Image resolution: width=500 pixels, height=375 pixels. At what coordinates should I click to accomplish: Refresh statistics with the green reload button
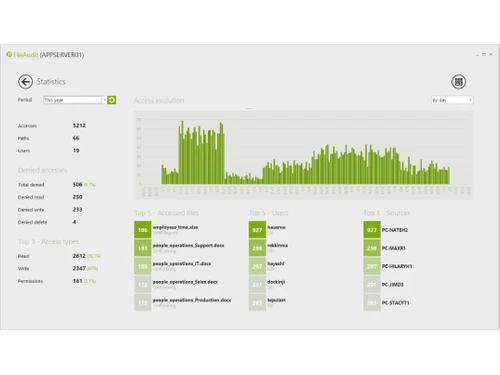(112, 100)
